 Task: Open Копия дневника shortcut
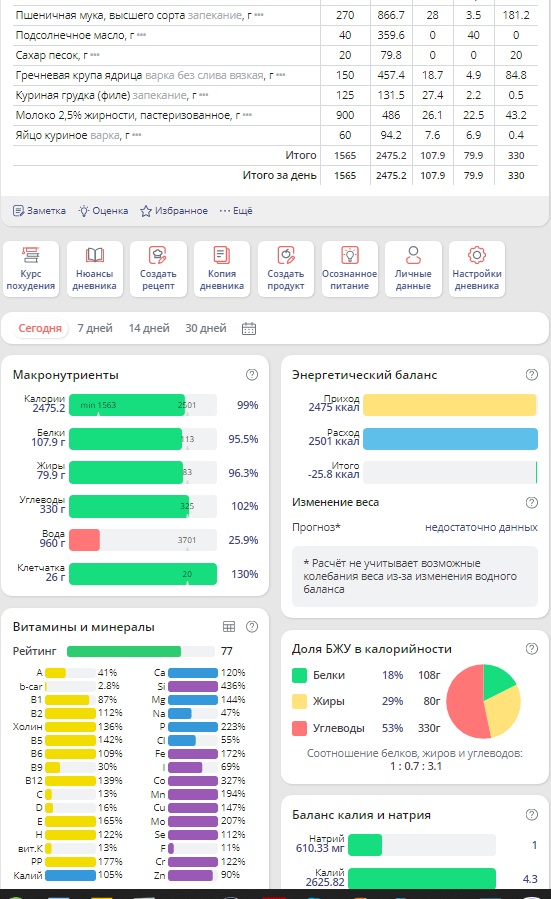[x=222, y=269]
